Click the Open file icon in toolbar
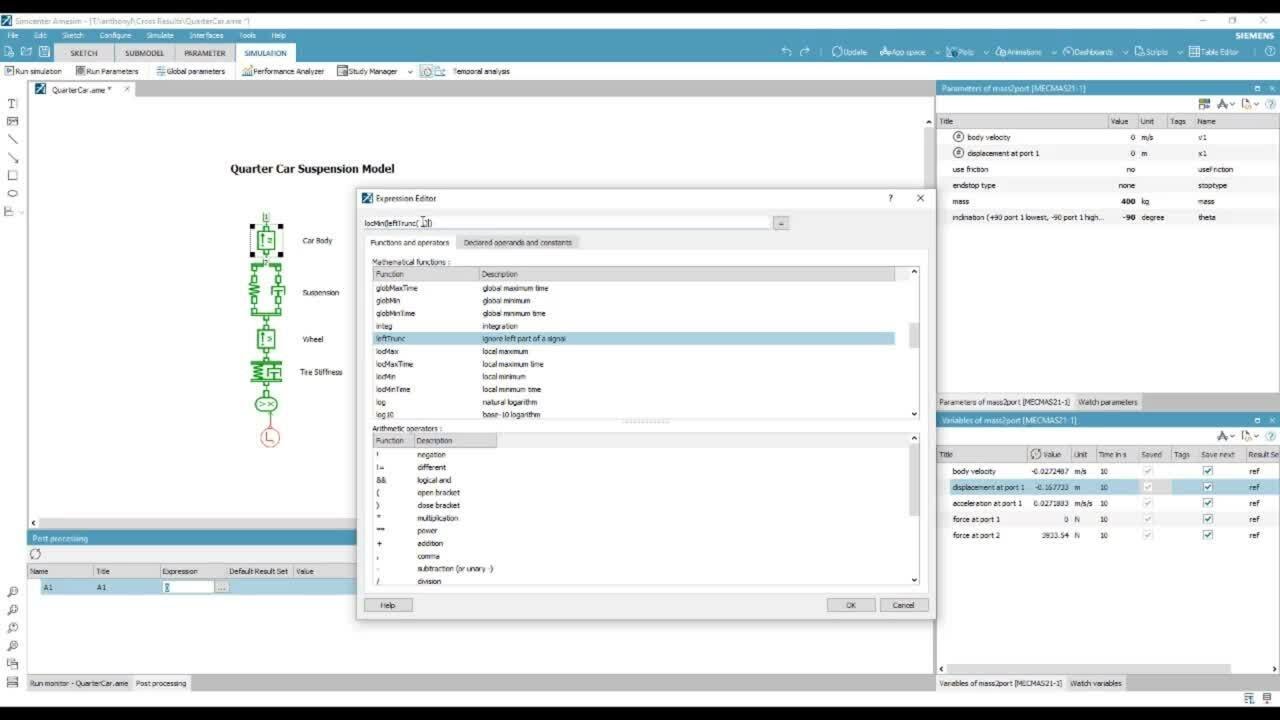Image resolution: width=1280 pixels, height=720 pixels. [27, 52]
